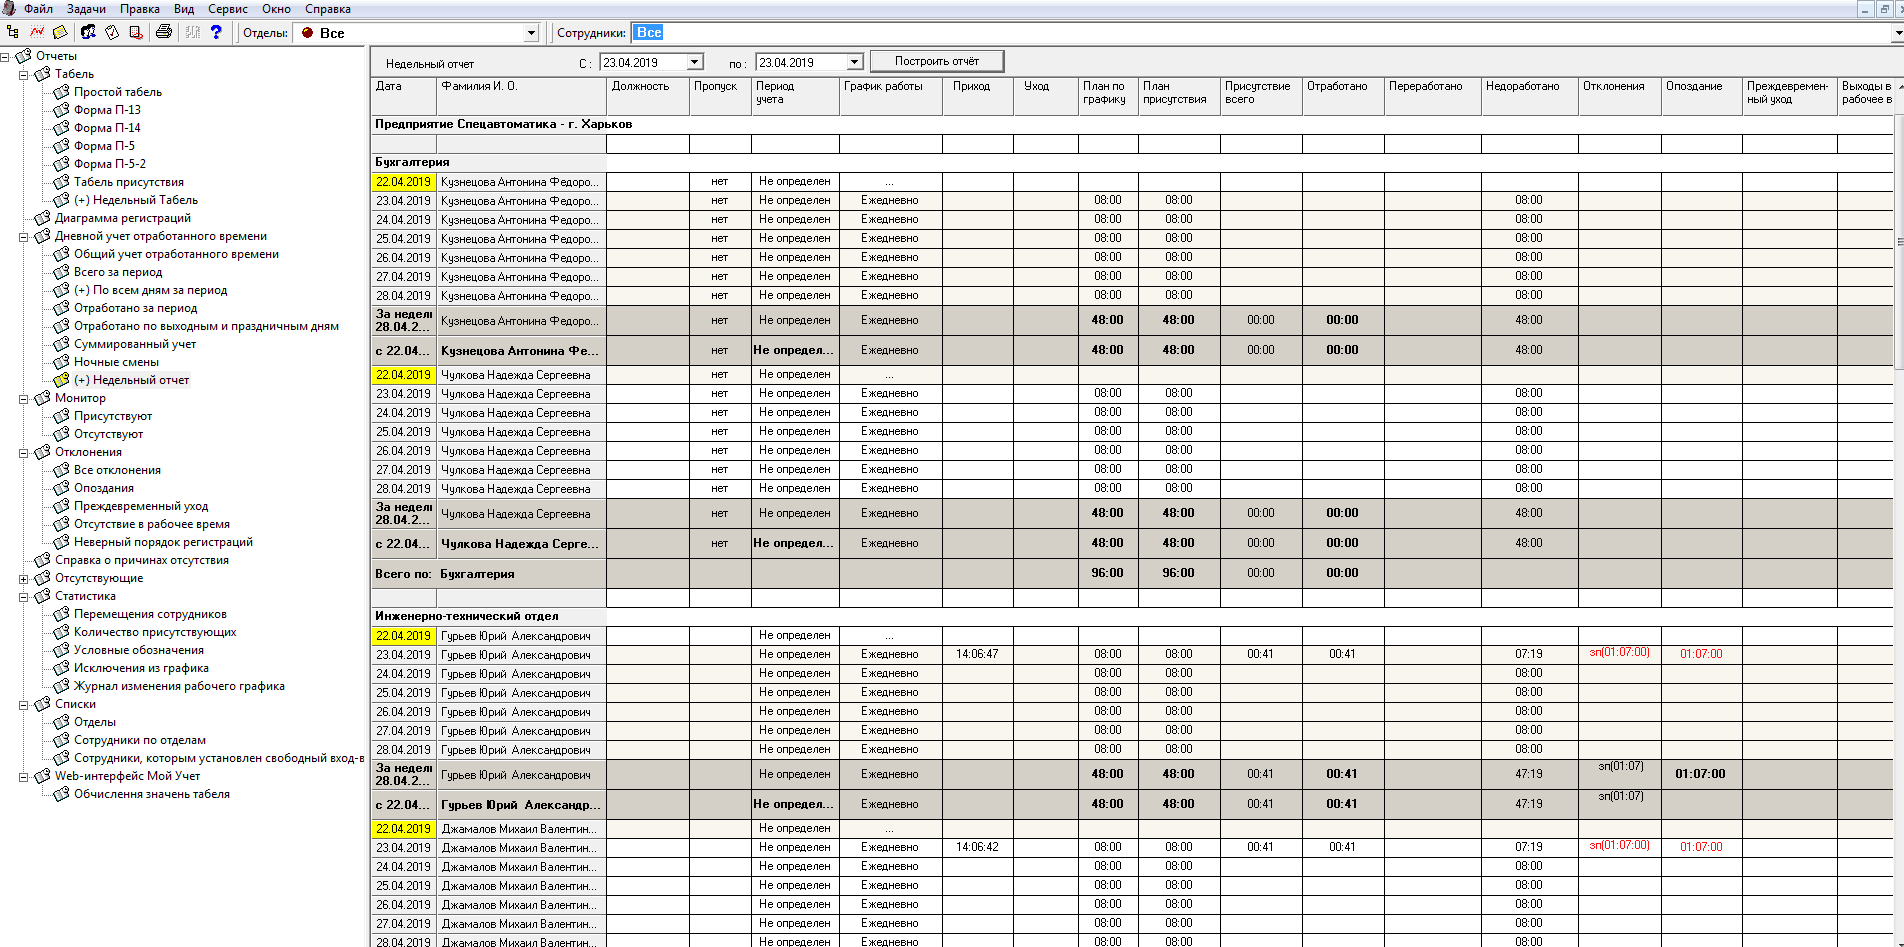This screenshot has width=1904, height=947.
Task: Click the red chart graph toolbar icon
Action: click(x=37, y=32)
